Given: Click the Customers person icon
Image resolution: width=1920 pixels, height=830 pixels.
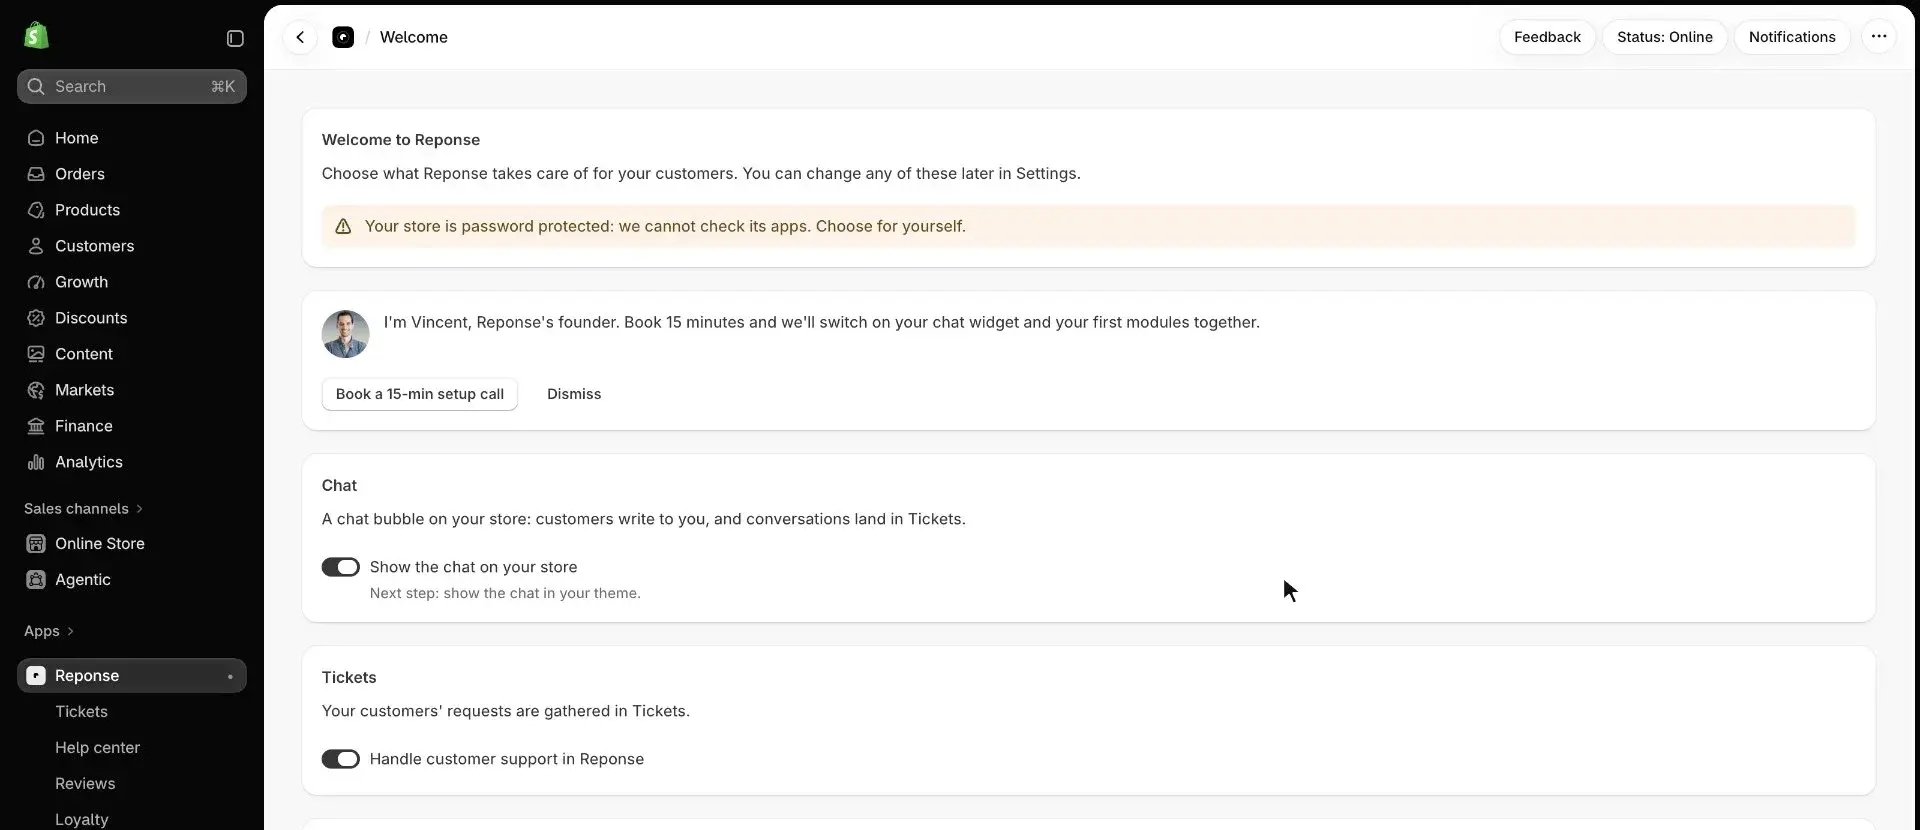Looking at the screenshot, I should click(36, 246).
